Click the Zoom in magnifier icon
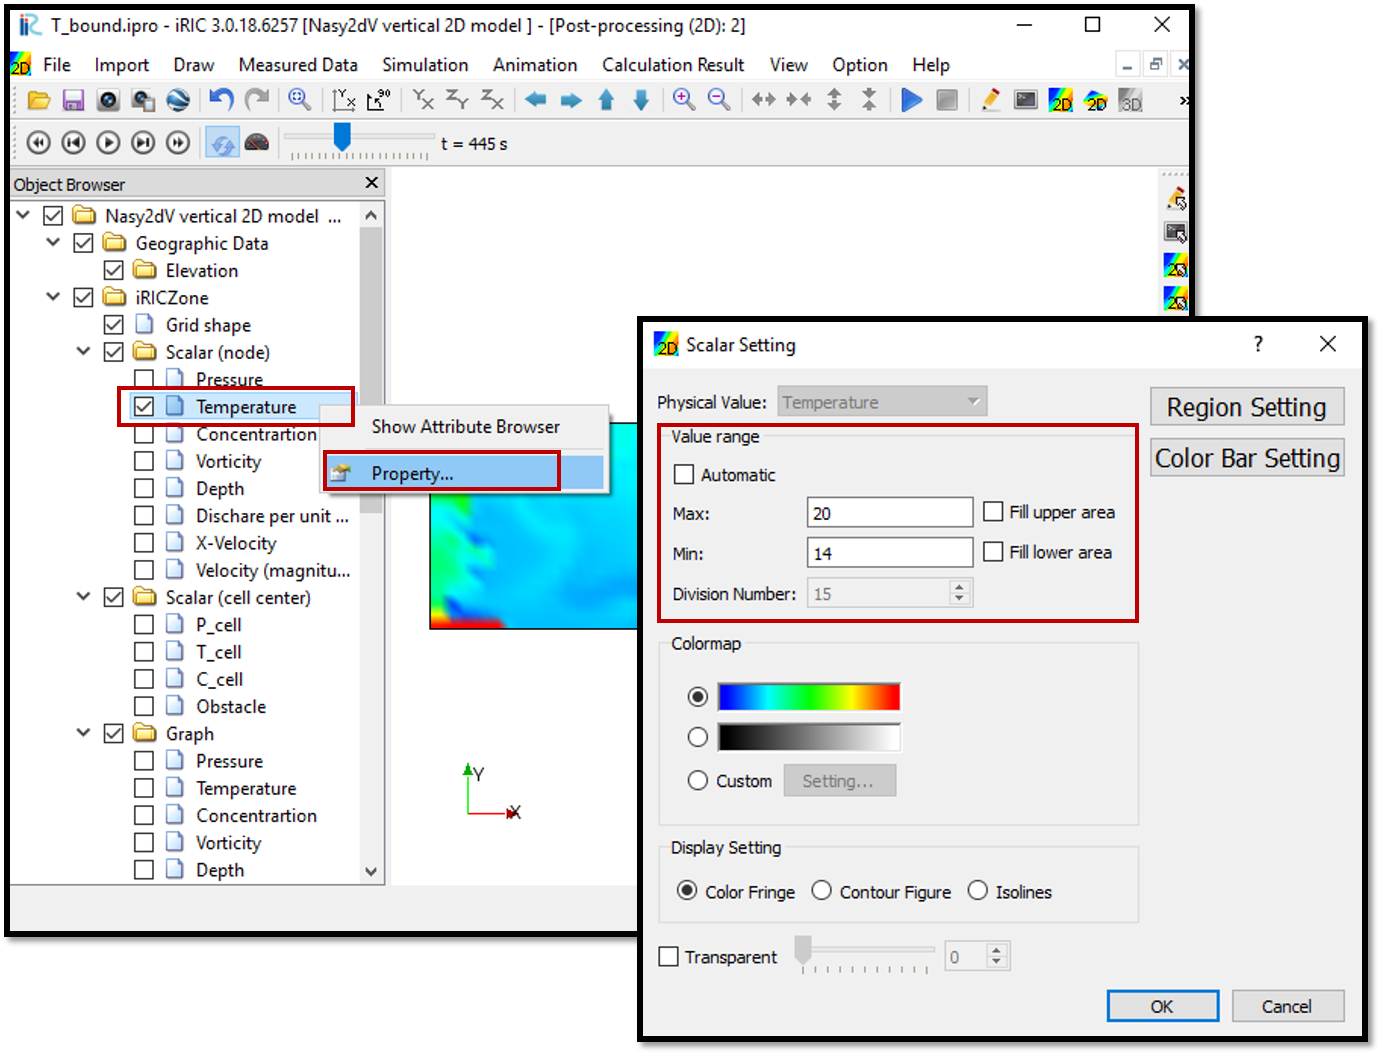The height and width of the screenshot is (1055, 1381). (x=684, y=99)
